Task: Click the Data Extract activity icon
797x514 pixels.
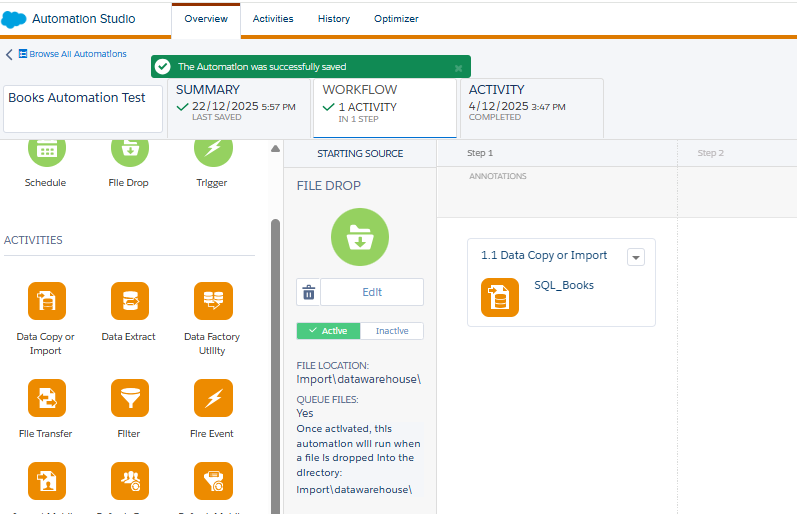Action: click(129, 301)
